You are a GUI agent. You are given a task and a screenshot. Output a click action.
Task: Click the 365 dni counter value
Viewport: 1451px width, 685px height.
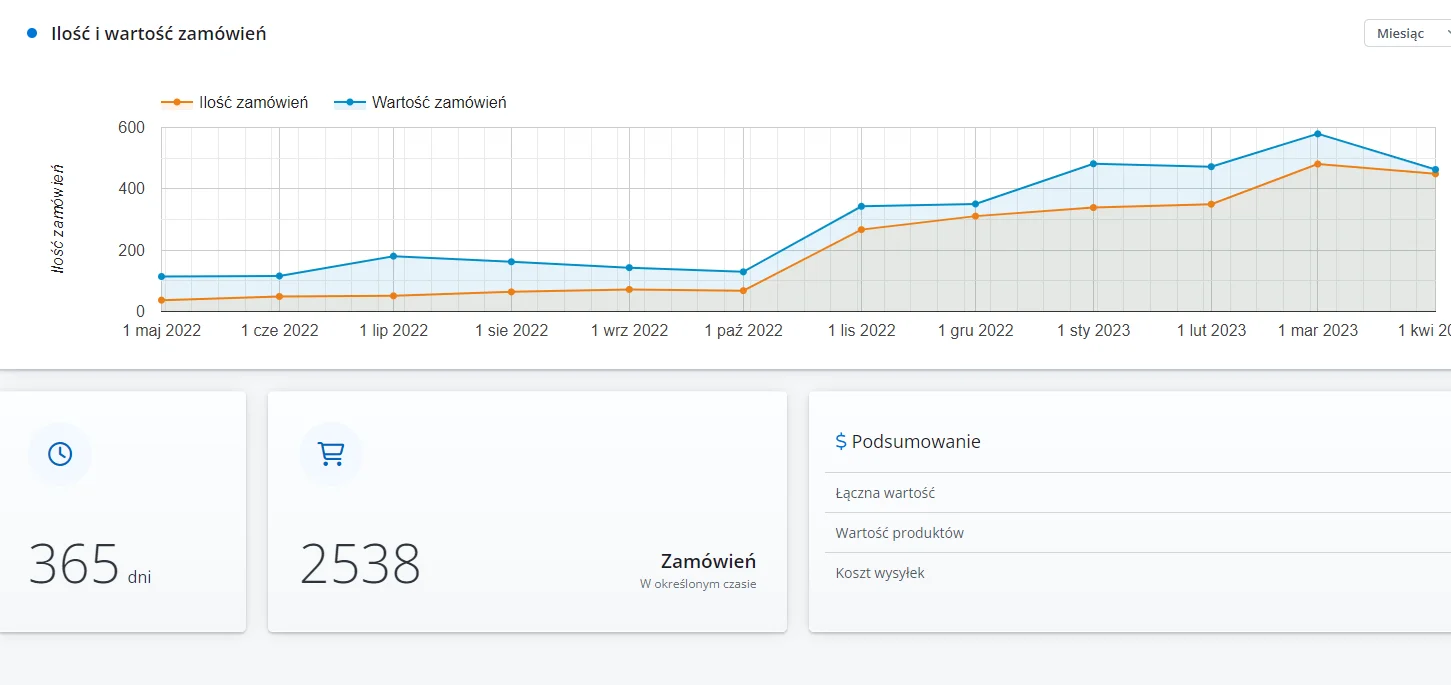coord(74,565)
